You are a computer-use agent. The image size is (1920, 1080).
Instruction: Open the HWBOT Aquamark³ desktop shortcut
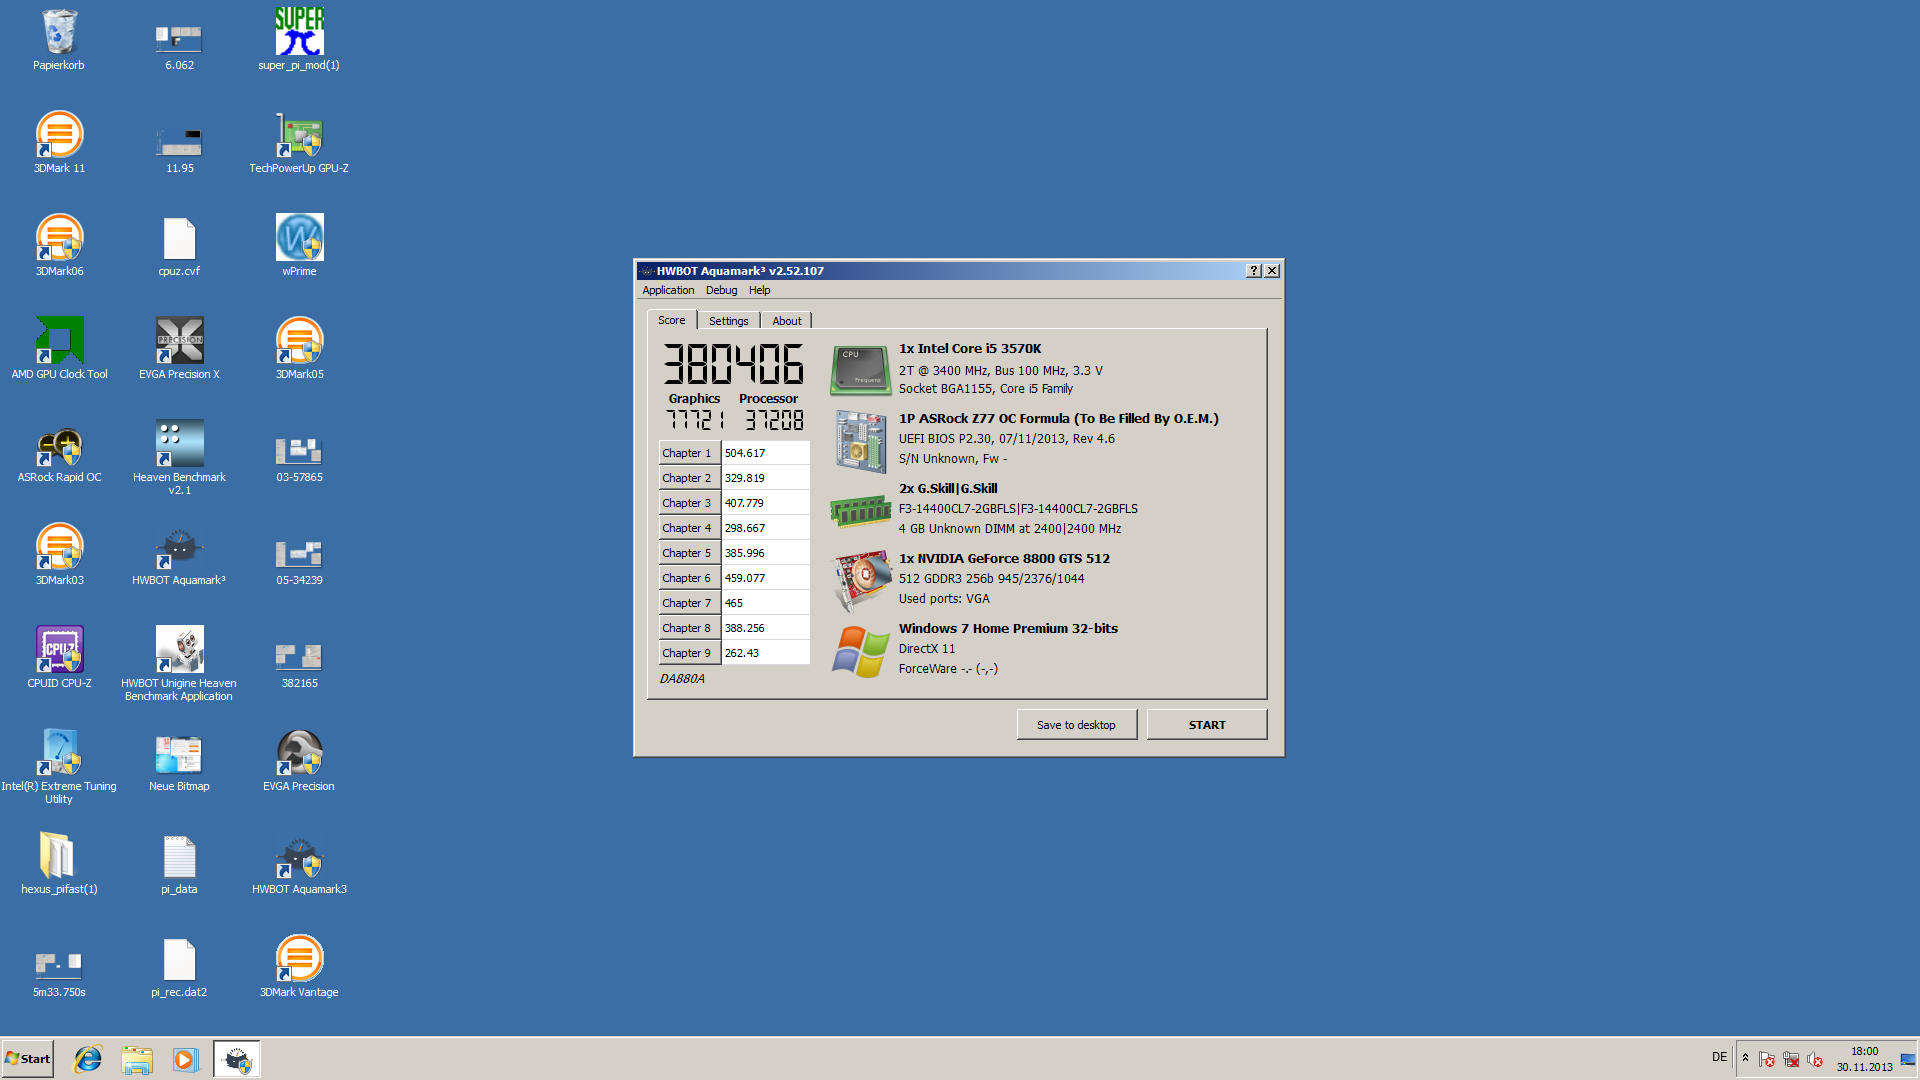[179, 555]
